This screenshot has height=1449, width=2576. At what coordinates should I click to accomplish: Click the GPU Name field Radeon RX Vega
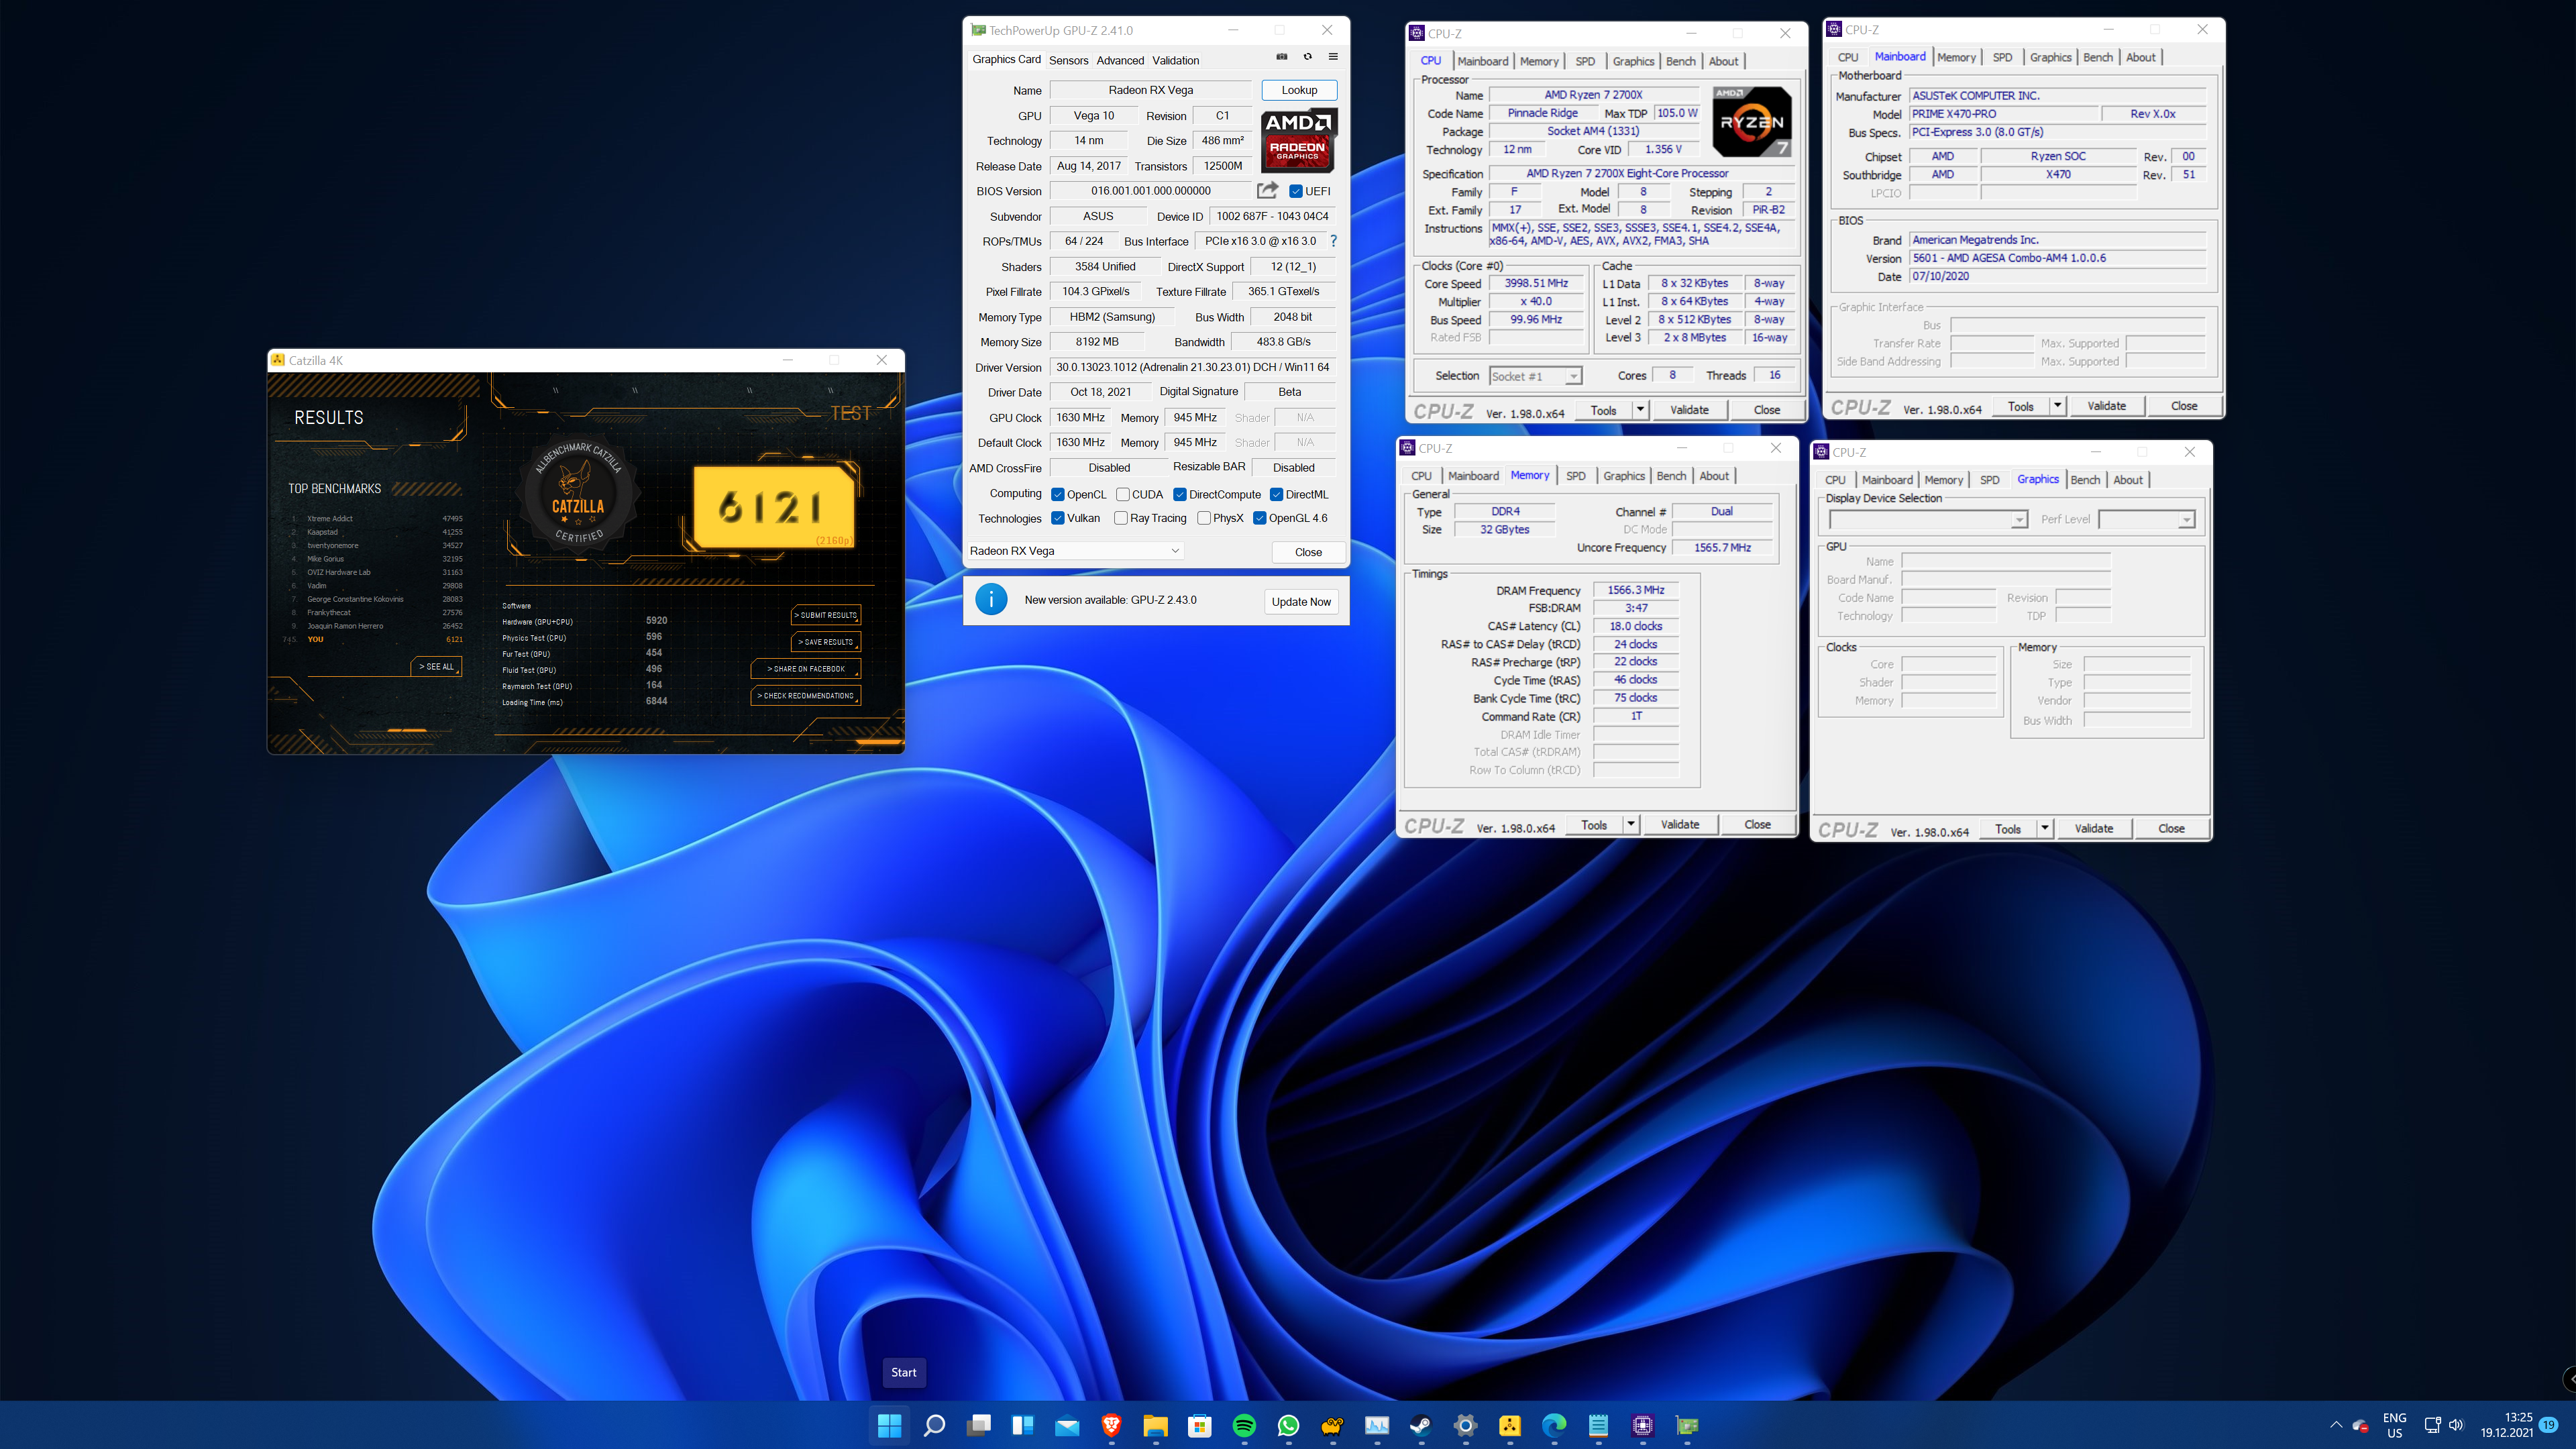pyautogui.click(x=1150, y=90)
